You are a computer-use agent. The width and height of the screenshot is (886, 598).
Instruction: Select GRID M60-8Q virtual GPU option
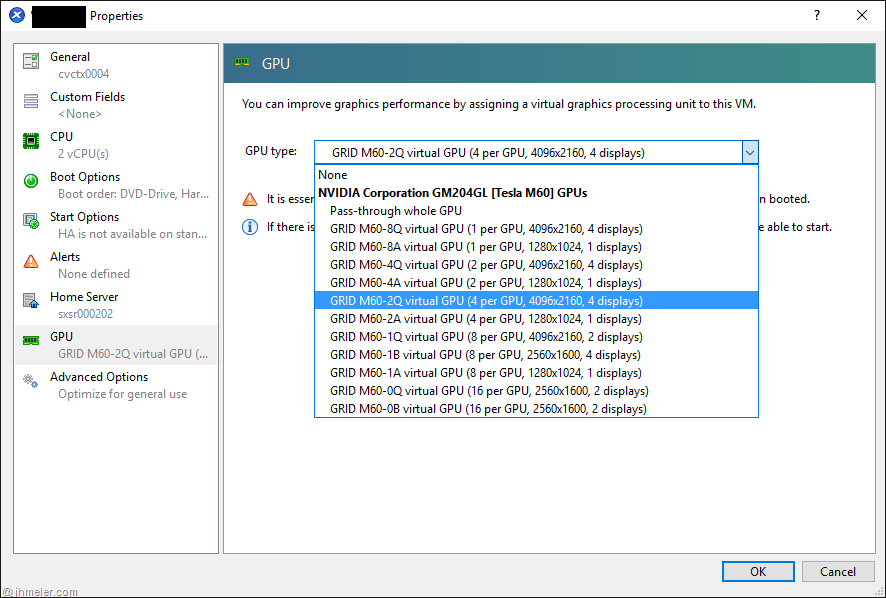point(485,229)
